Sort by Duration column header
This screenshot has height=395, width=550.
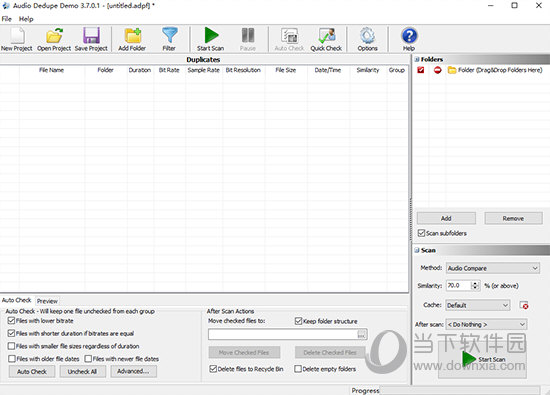tap(140, 70)
